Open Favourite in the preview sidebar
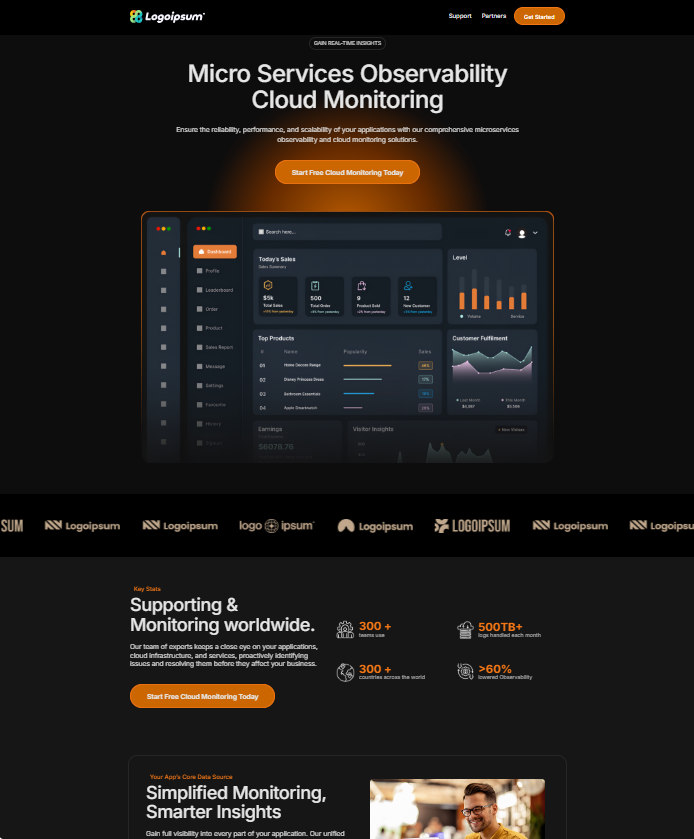This screenshot has width=694, height=839. point(211,405)
